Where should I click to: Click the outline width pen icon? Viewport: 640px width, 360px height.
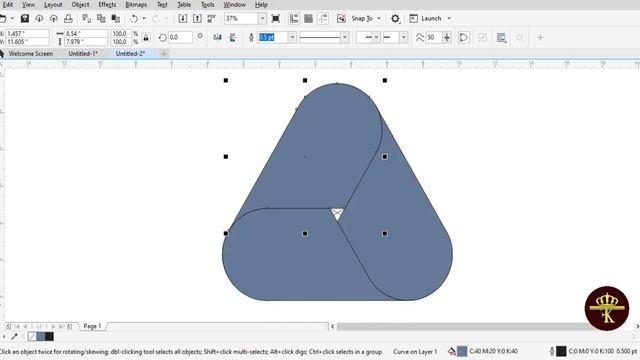coord(251,38)
